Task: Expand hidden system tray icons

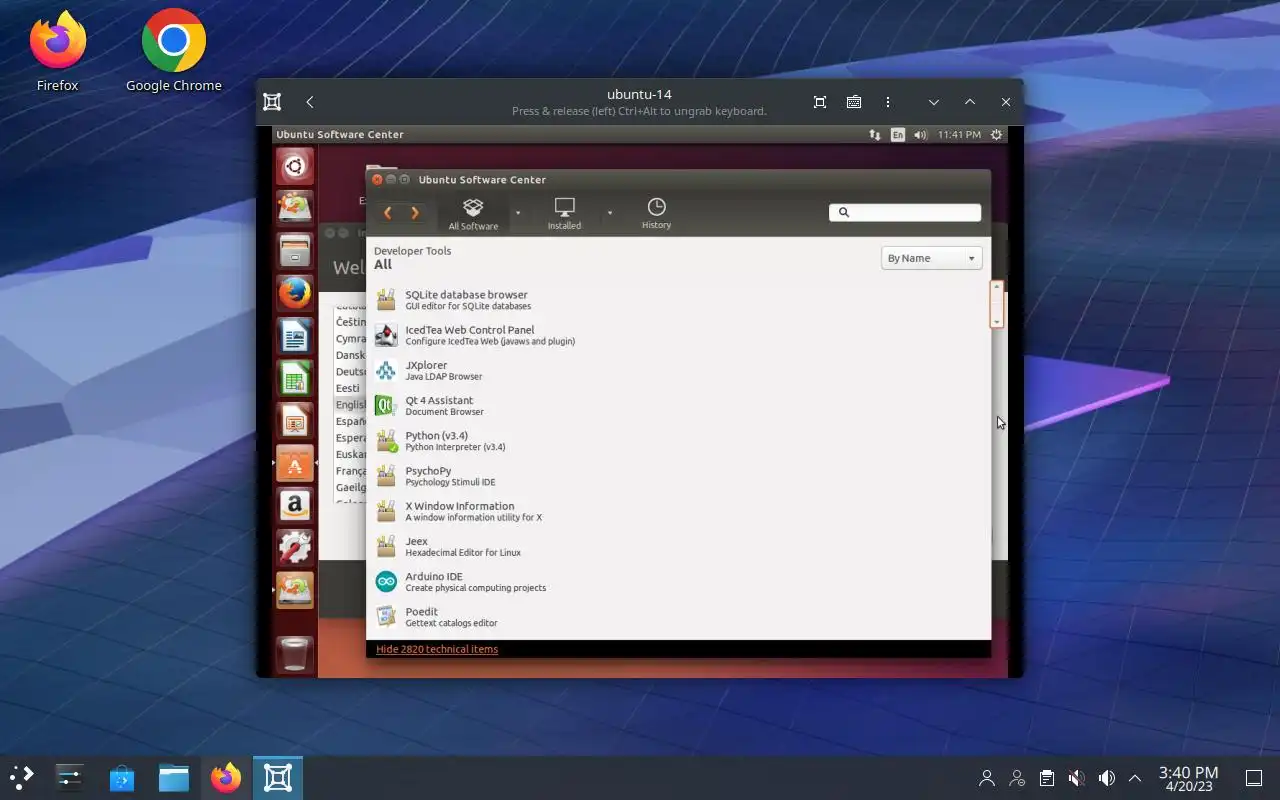Action: 1135,778
